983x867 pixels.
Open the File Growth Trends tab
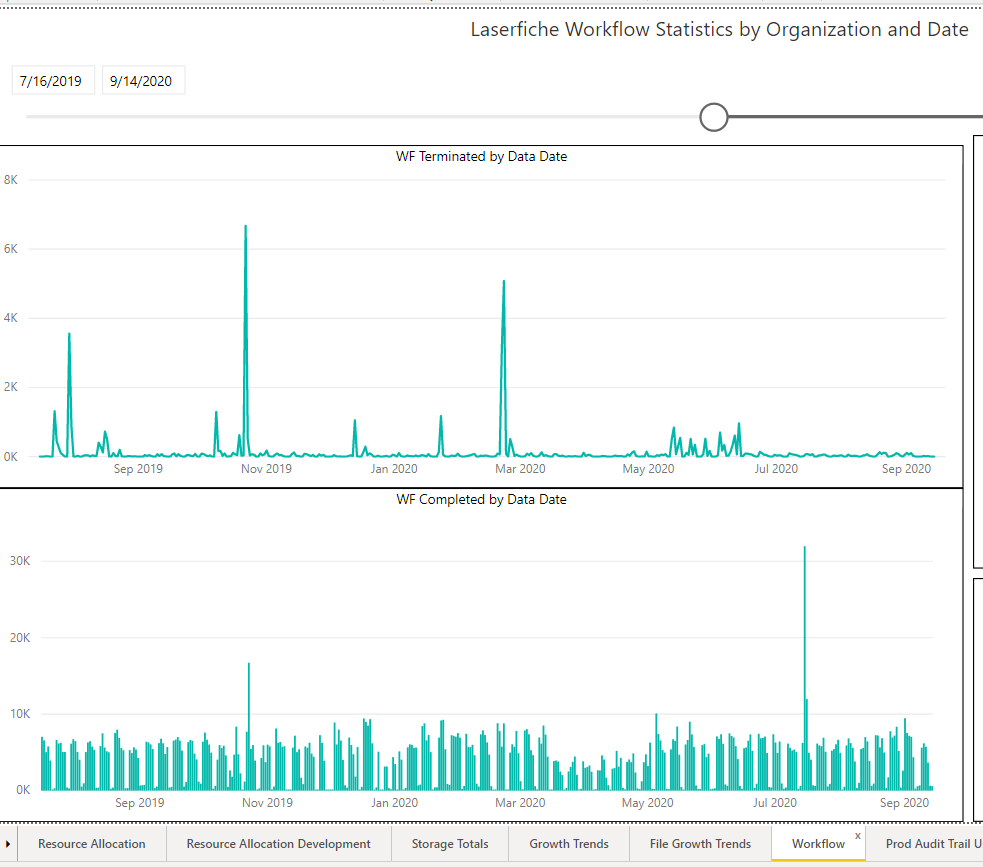pyautogui.click(x=700, y=844)
